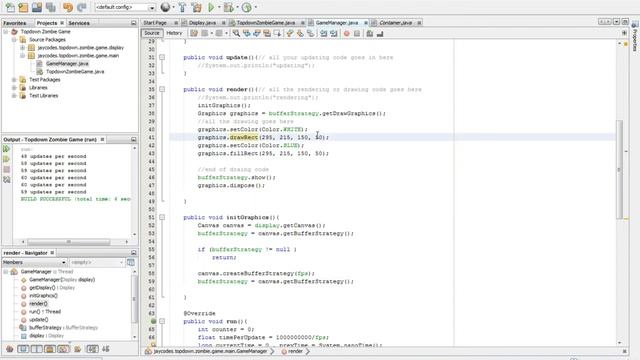Toggle Show Fields filter in Navigator
This screenshot has width=640, height=360.
[23, 349]
